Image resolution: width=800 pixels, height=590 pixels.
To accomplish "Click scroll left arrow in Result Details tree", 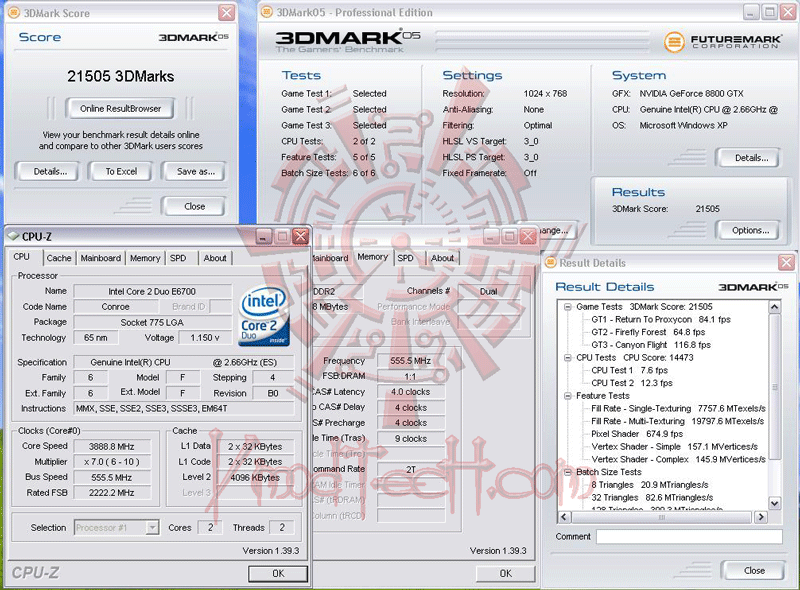I will 564,517.
